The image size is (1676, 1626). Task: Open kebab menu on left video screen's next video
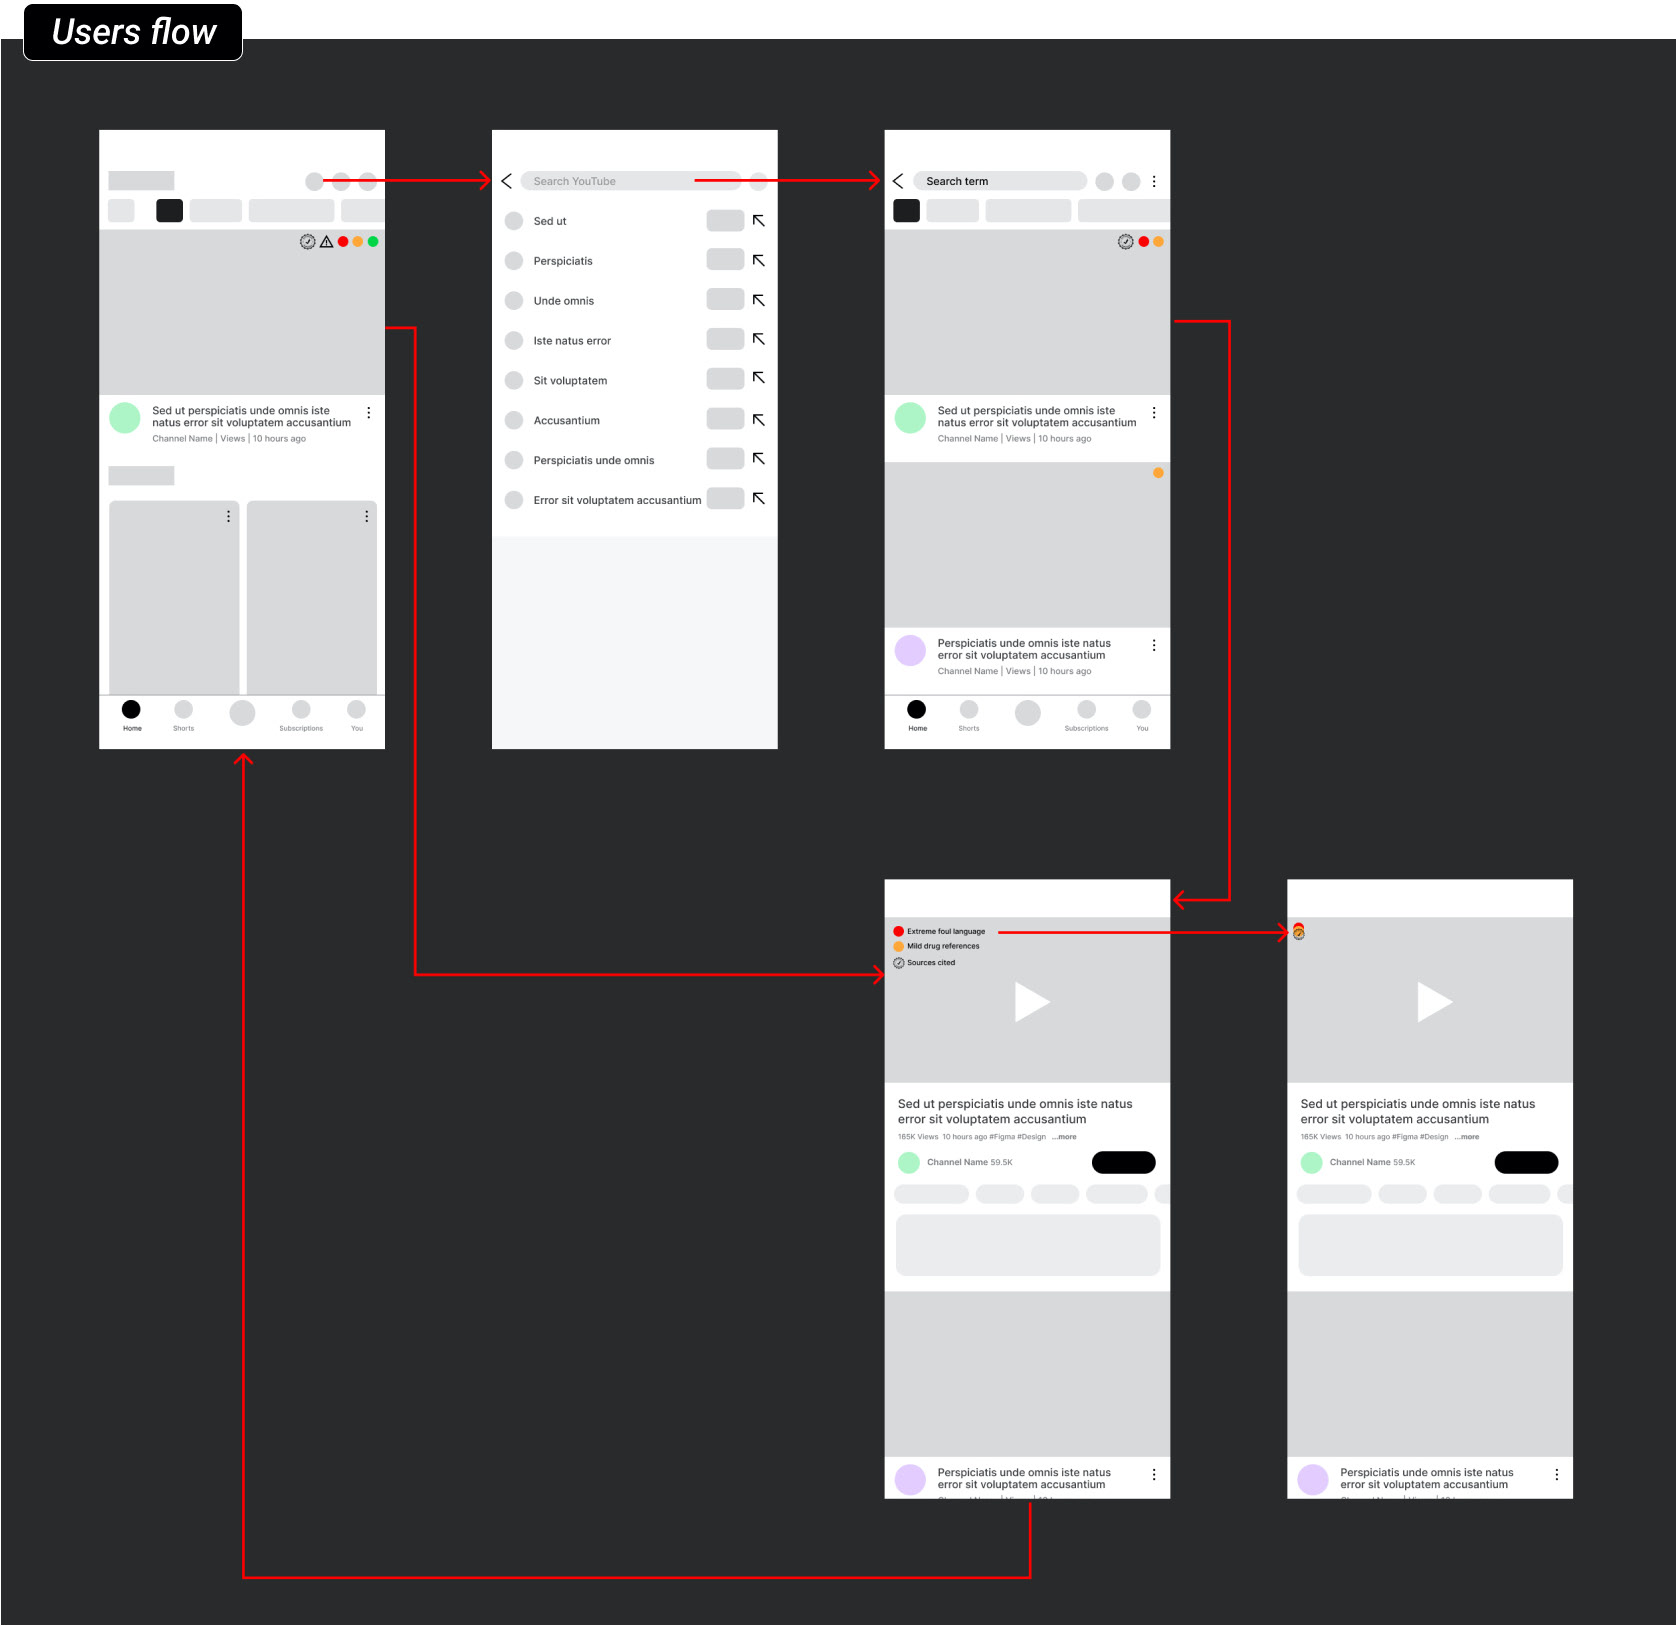click(1154, 1475)
